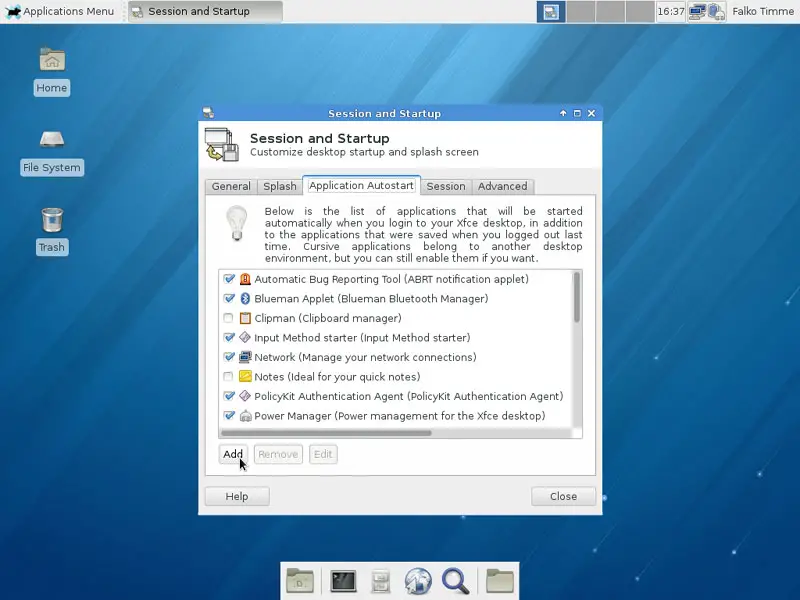
Task: Switch to the Splash tab
Action: pyautogui.click(x=280, y=186)
